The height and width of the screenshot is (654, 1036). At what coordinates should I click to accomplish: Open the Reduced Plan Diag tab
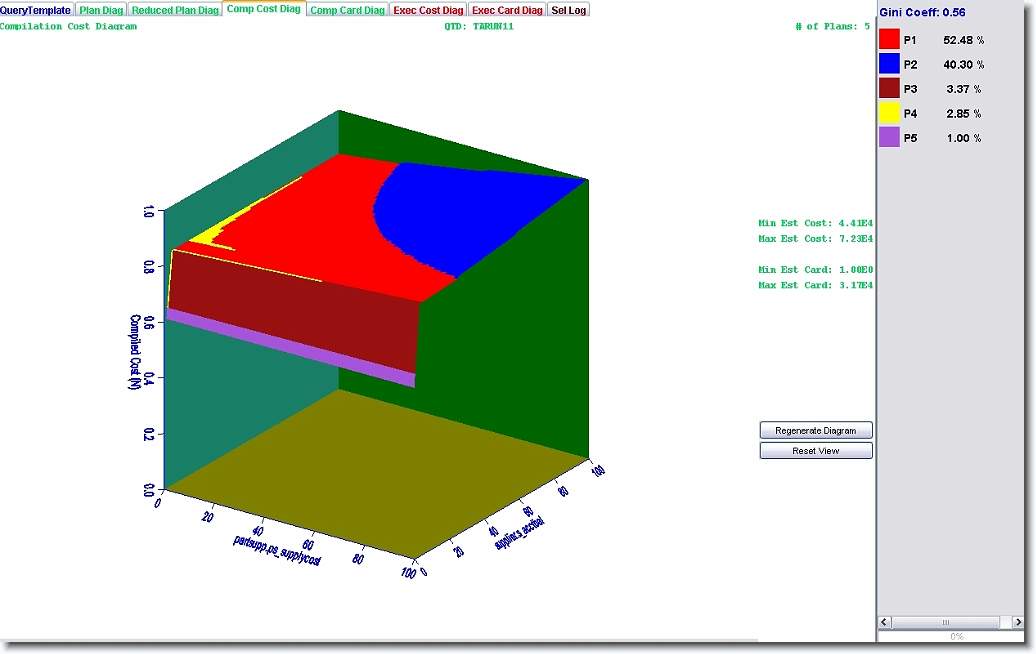click(x=175, y=10)
